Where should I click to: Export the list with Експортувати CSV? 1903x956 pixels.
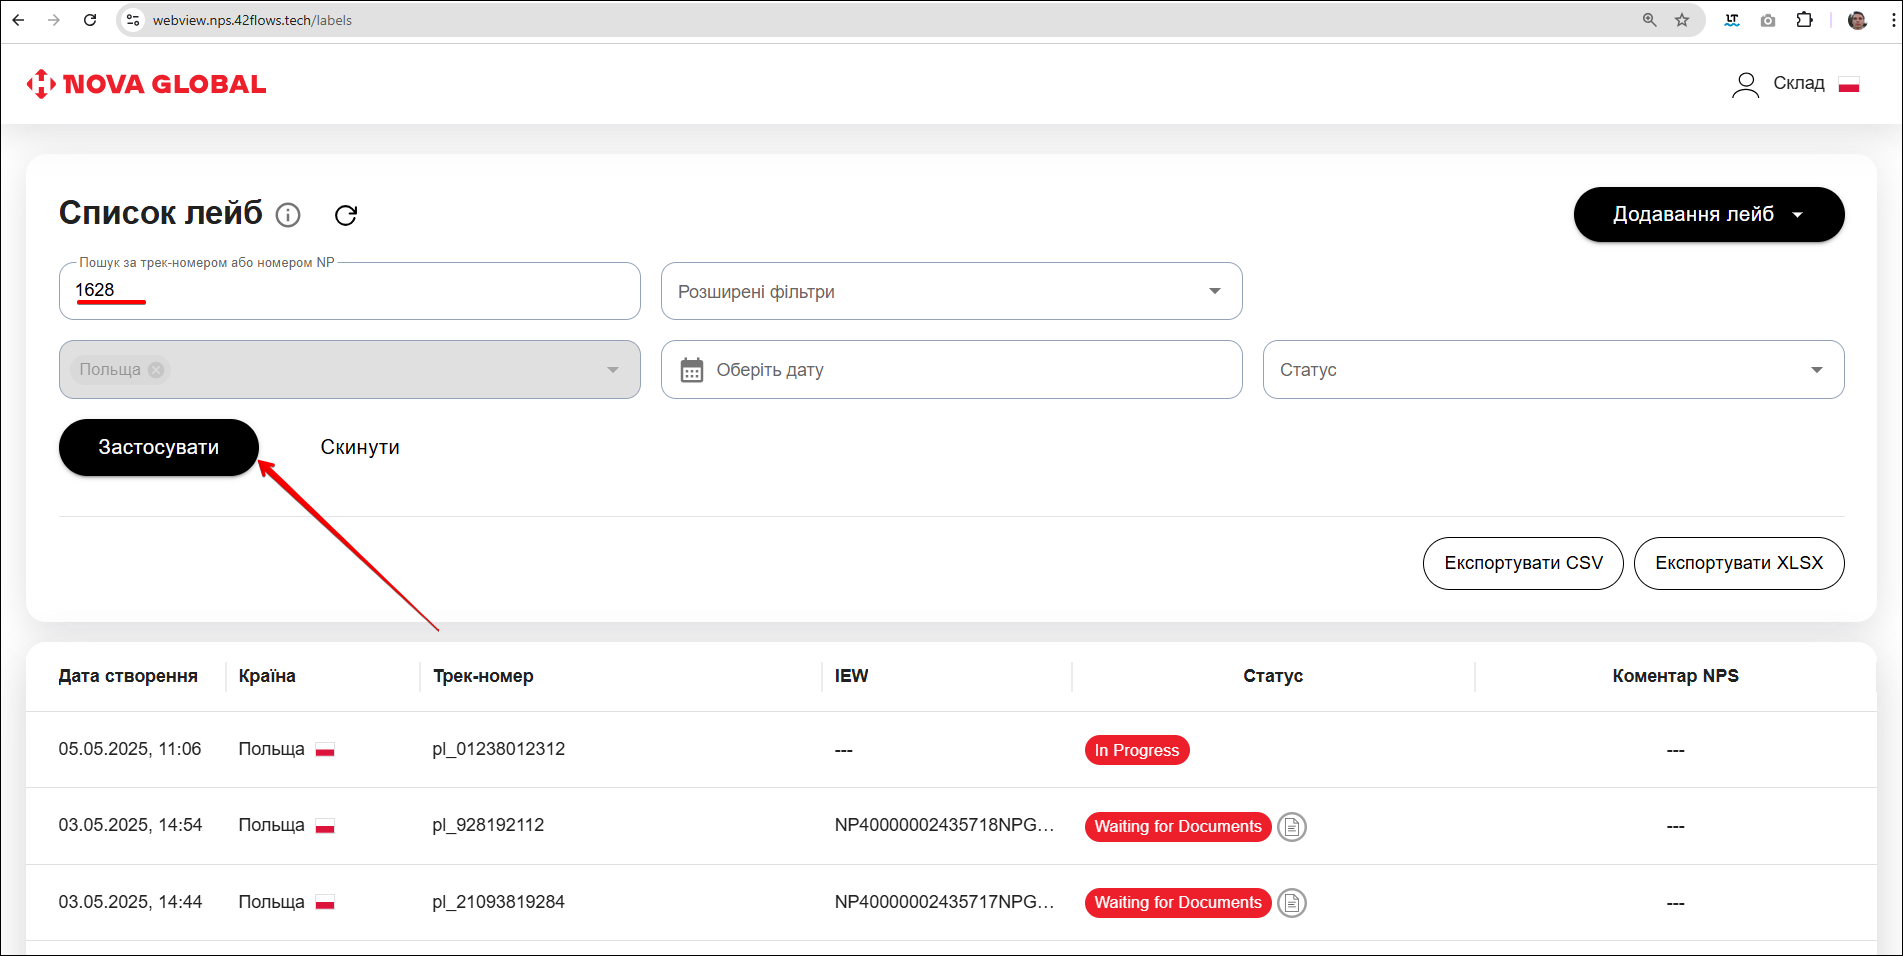[x=1522, y=563]
